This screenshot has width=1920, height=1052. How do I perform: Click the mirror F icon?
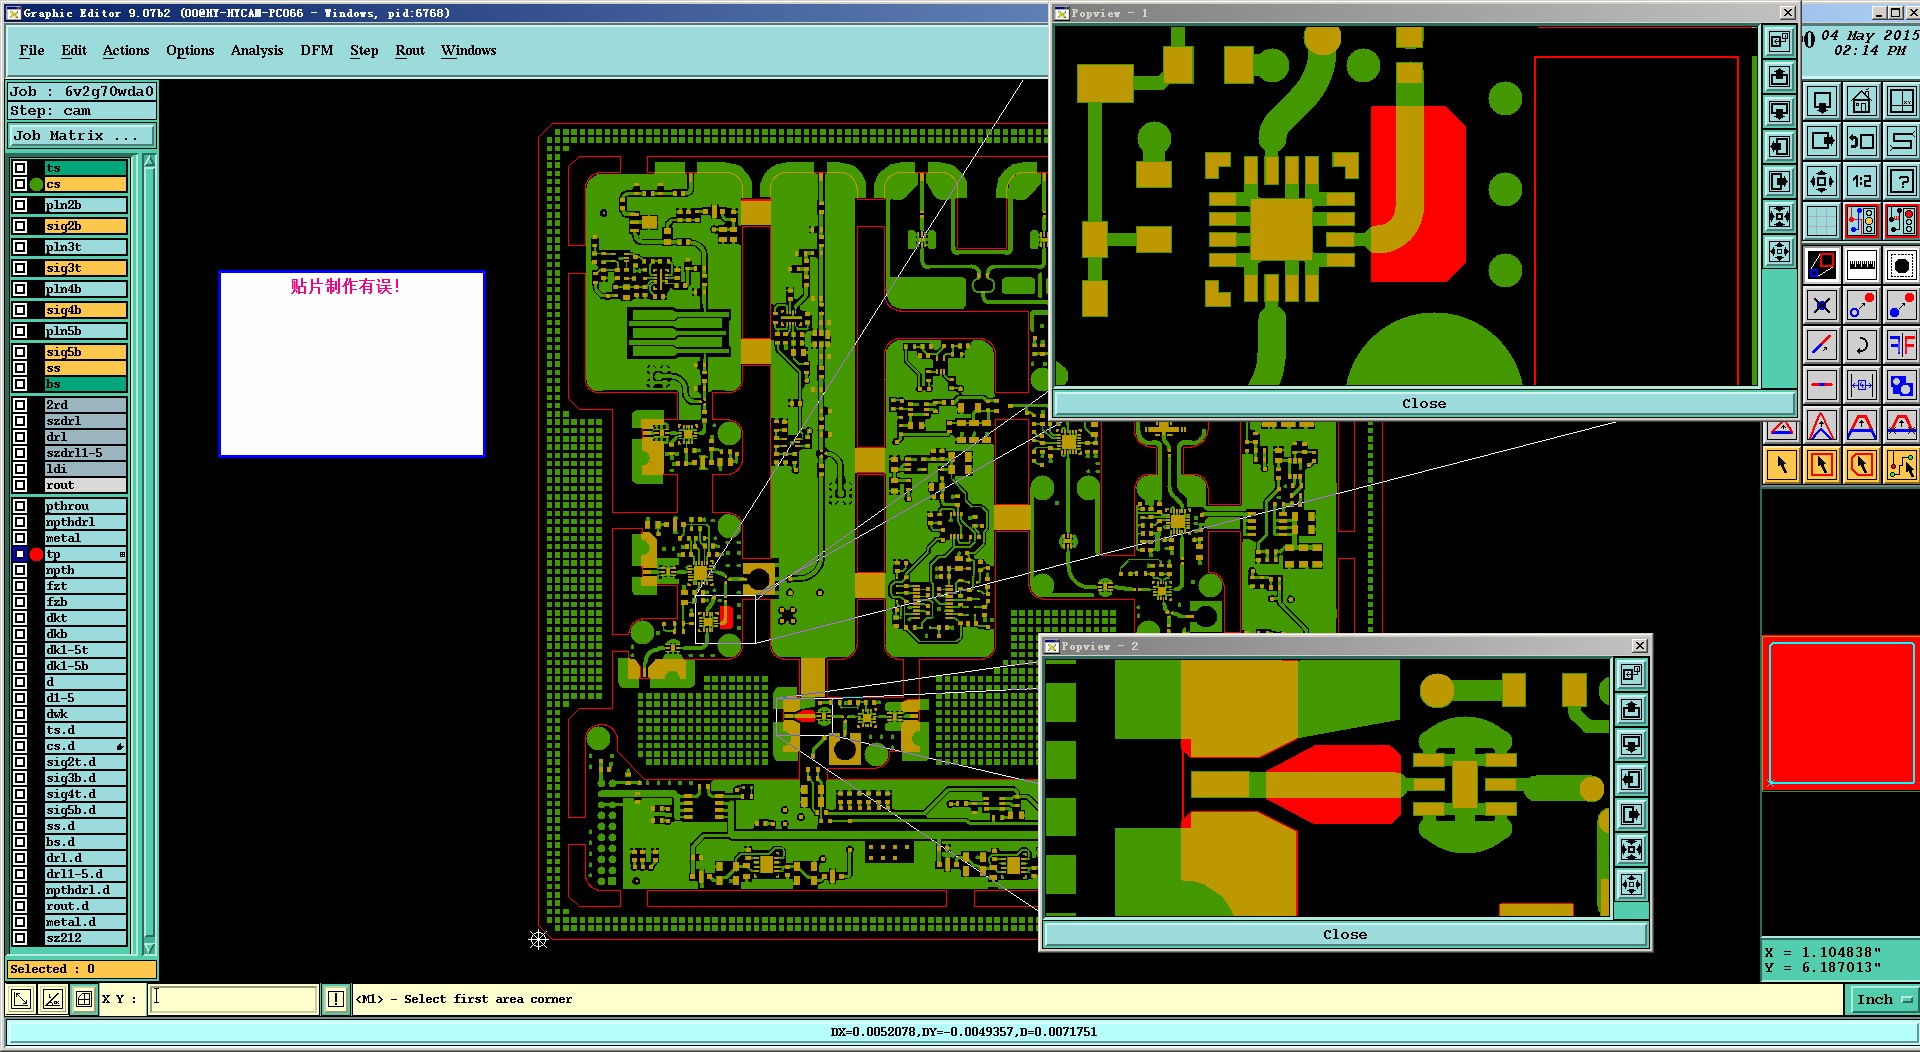[1900, 346]
